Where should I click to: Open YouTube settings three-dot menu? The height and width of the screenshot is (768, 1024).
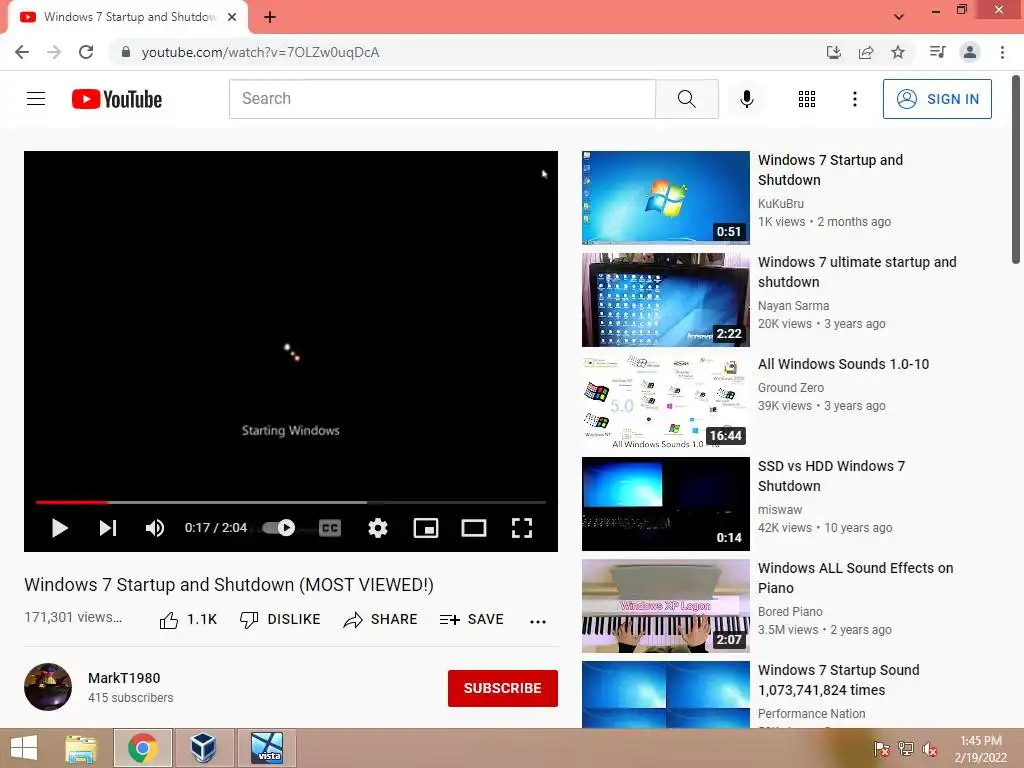coord(854,99)
